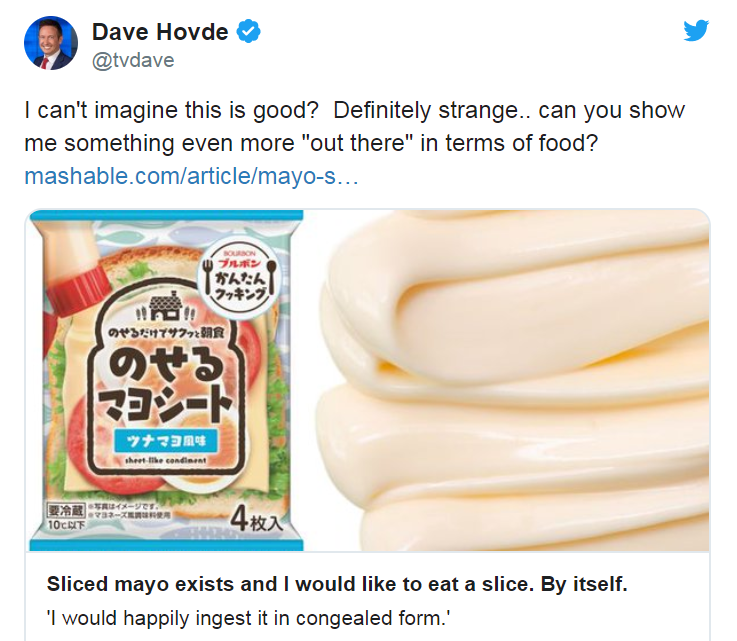This screenshot has height=641, width=737.
Task: Click the Bourbon brand circle badge on package
Action: (x=240, y=277)
